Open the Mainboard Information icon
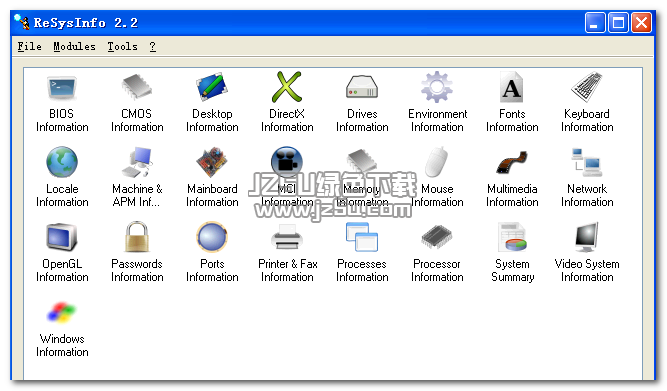This screenshot has height=391, width=667. [212, 162]
